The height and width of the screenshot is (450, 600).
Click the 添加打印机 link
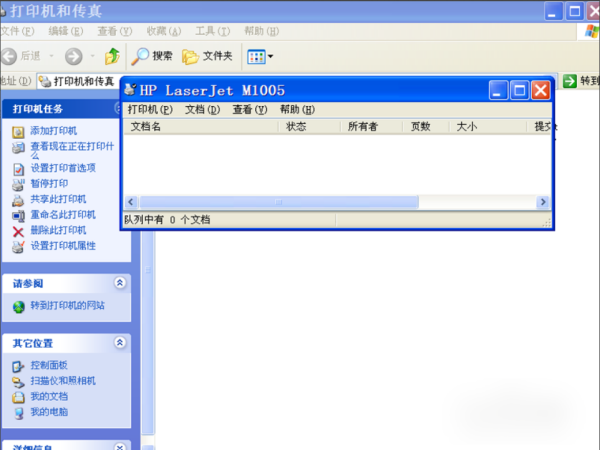point(54,131)
